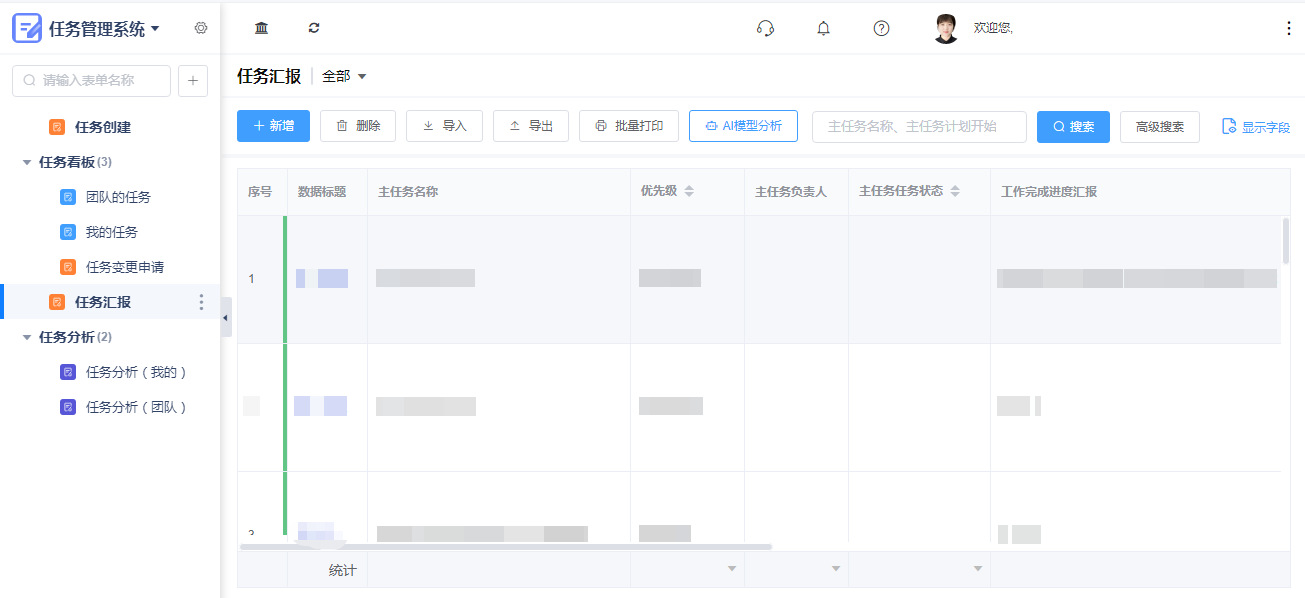Click the AI模型分析 button
The width and height of the screenshot is (1305, 598).
(743, 126)
